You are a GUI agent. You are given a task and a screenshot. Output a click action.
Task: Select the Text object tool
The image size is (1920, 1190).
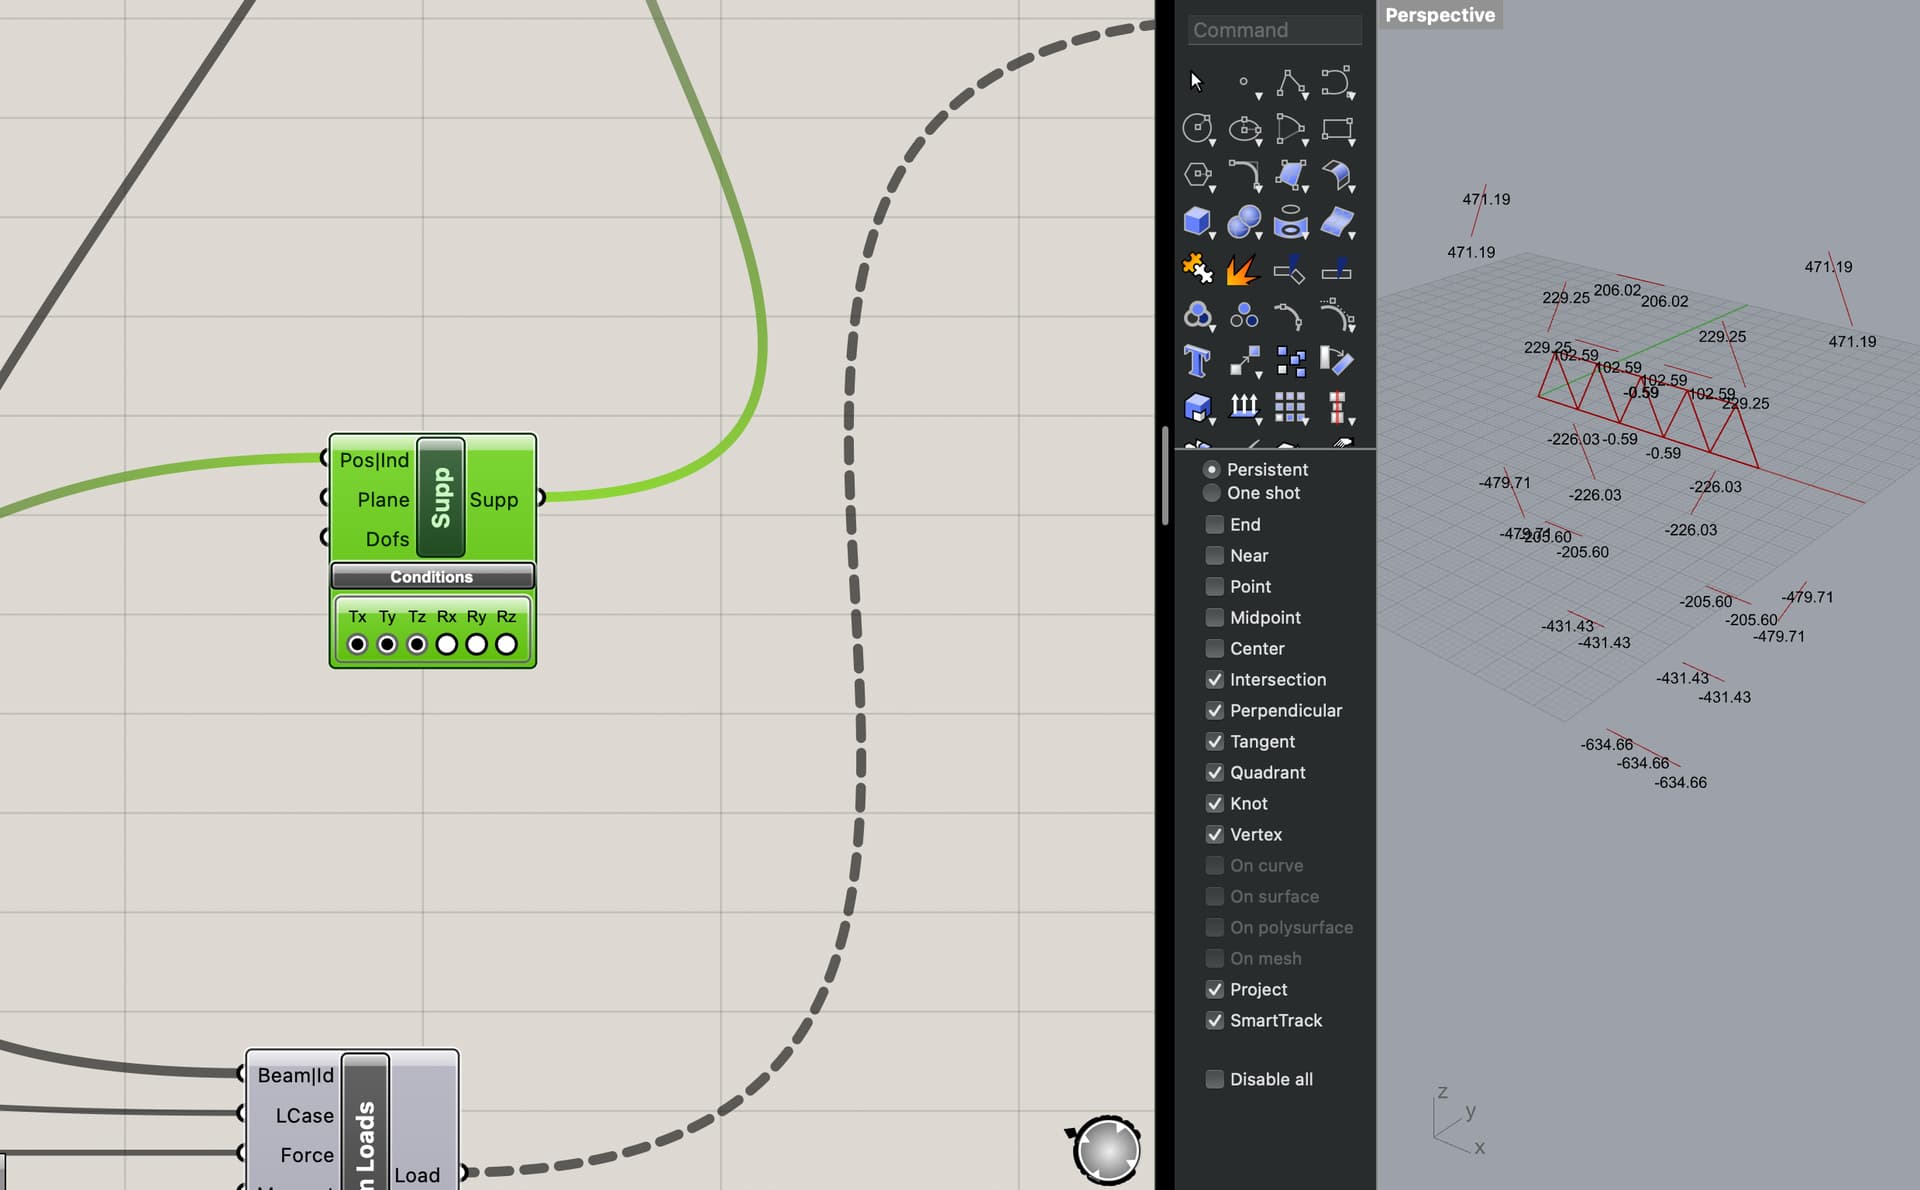coord(1196,361)
